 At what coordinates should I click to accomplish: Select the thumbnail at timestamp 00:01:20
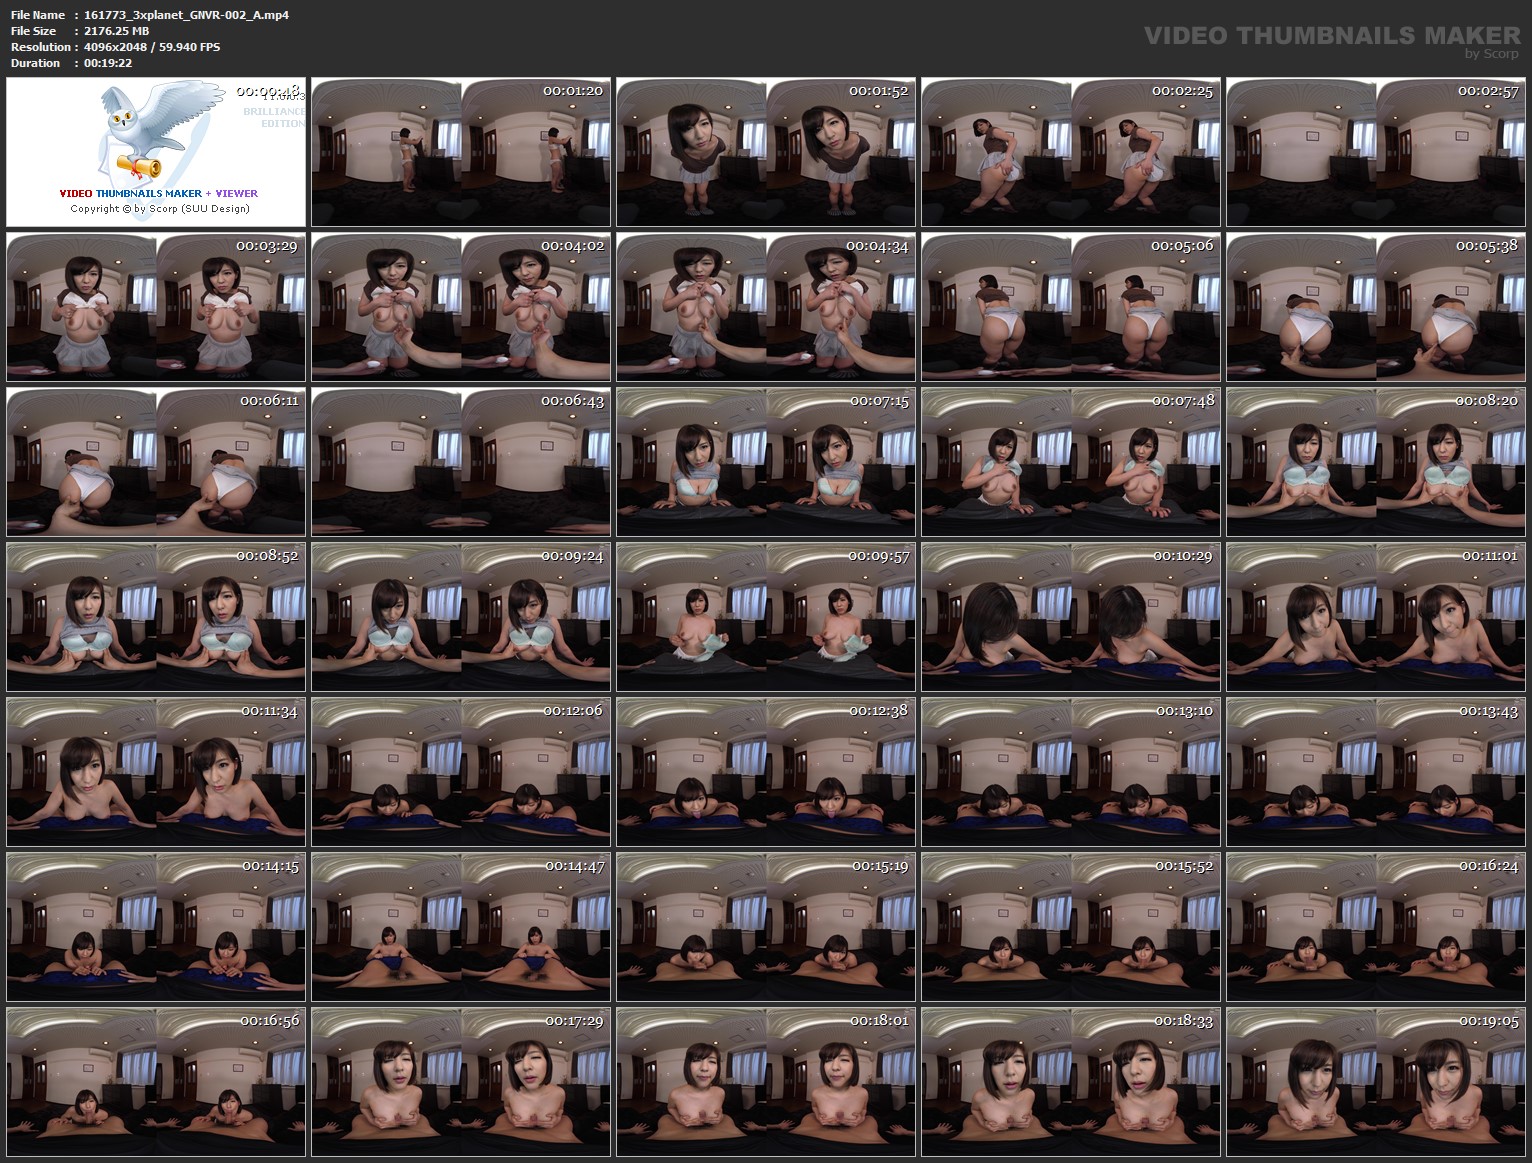coord(460,153)
